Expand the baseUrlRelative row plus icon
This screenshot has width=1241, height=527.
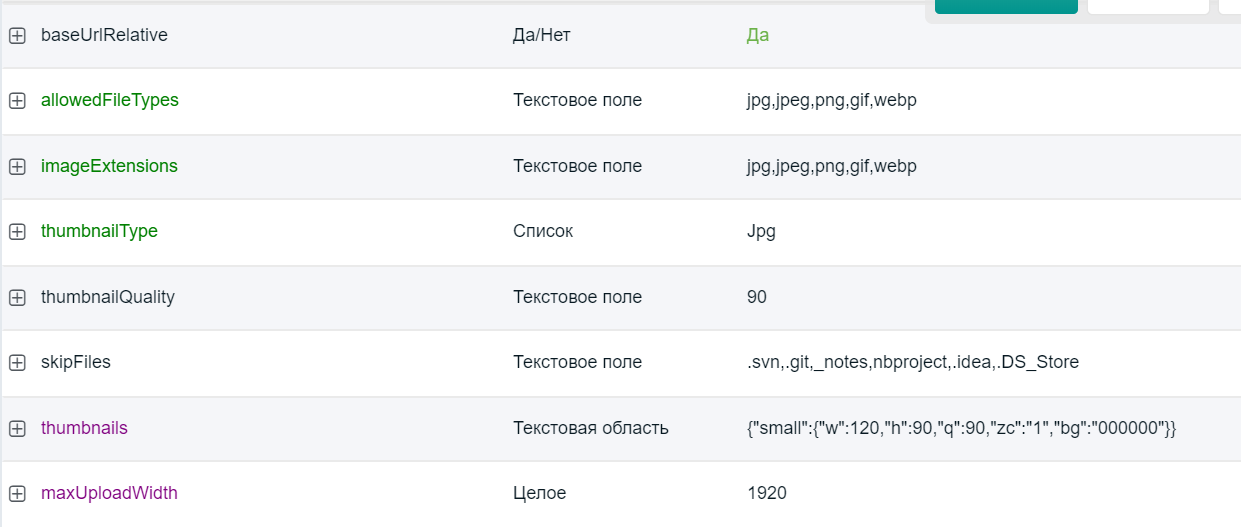click(17, 35)
